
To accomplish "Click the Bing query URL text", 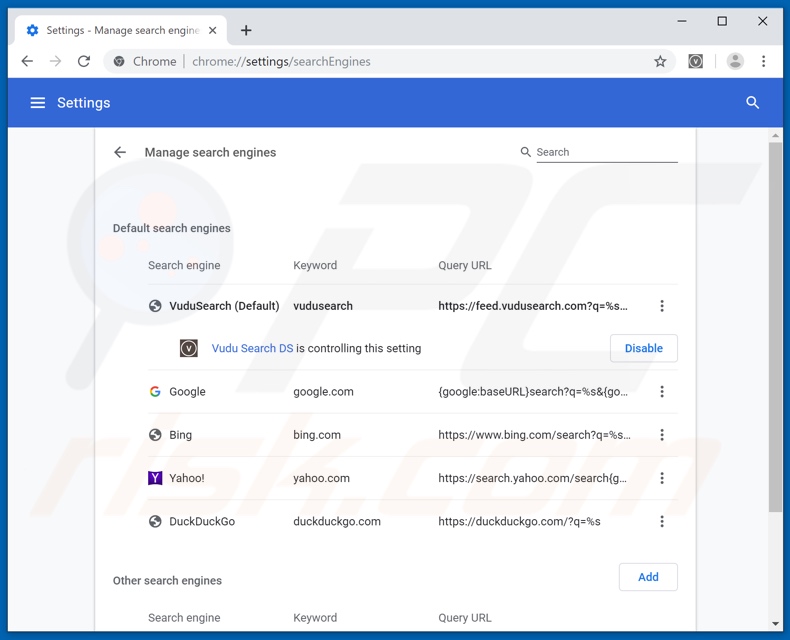I will (x=535, y=435).
